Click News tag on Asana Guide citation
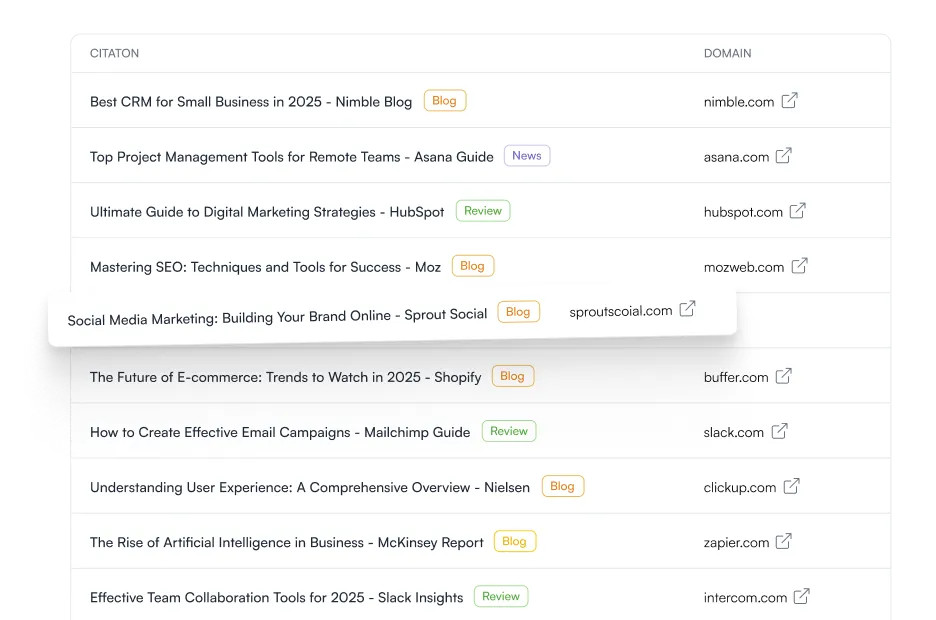This screenshot has height=620, width=936. [x=526, y=156]
